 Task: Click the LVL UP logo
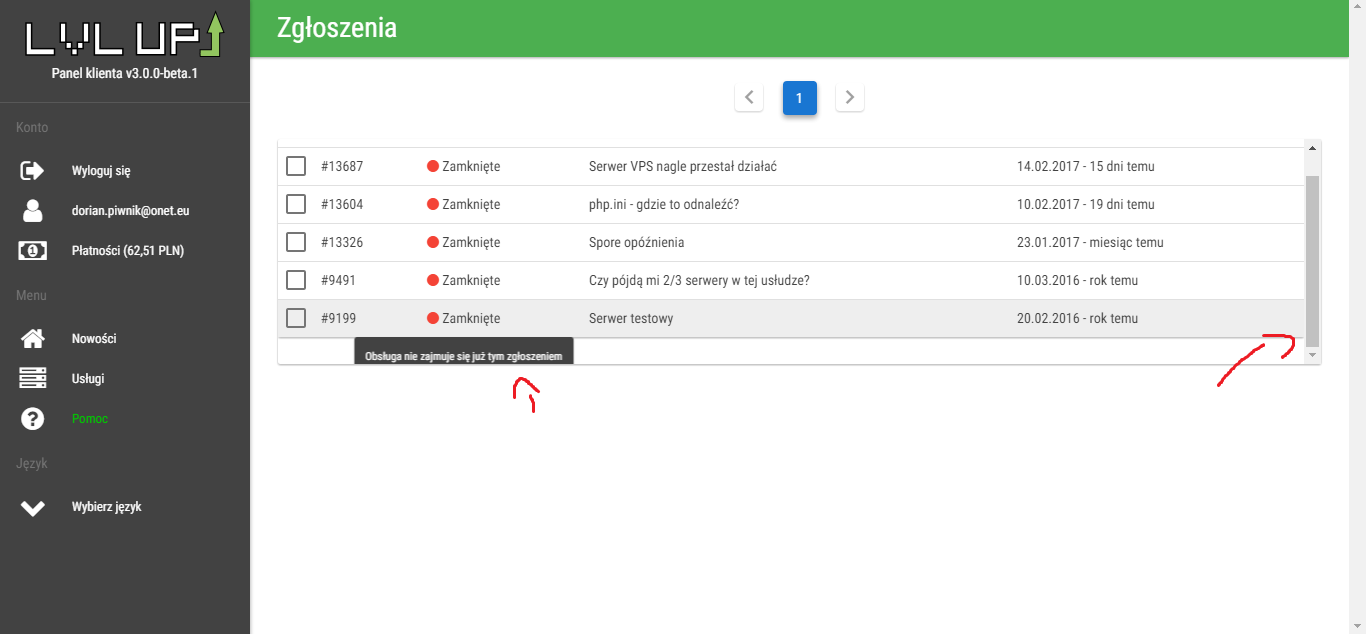124,36
